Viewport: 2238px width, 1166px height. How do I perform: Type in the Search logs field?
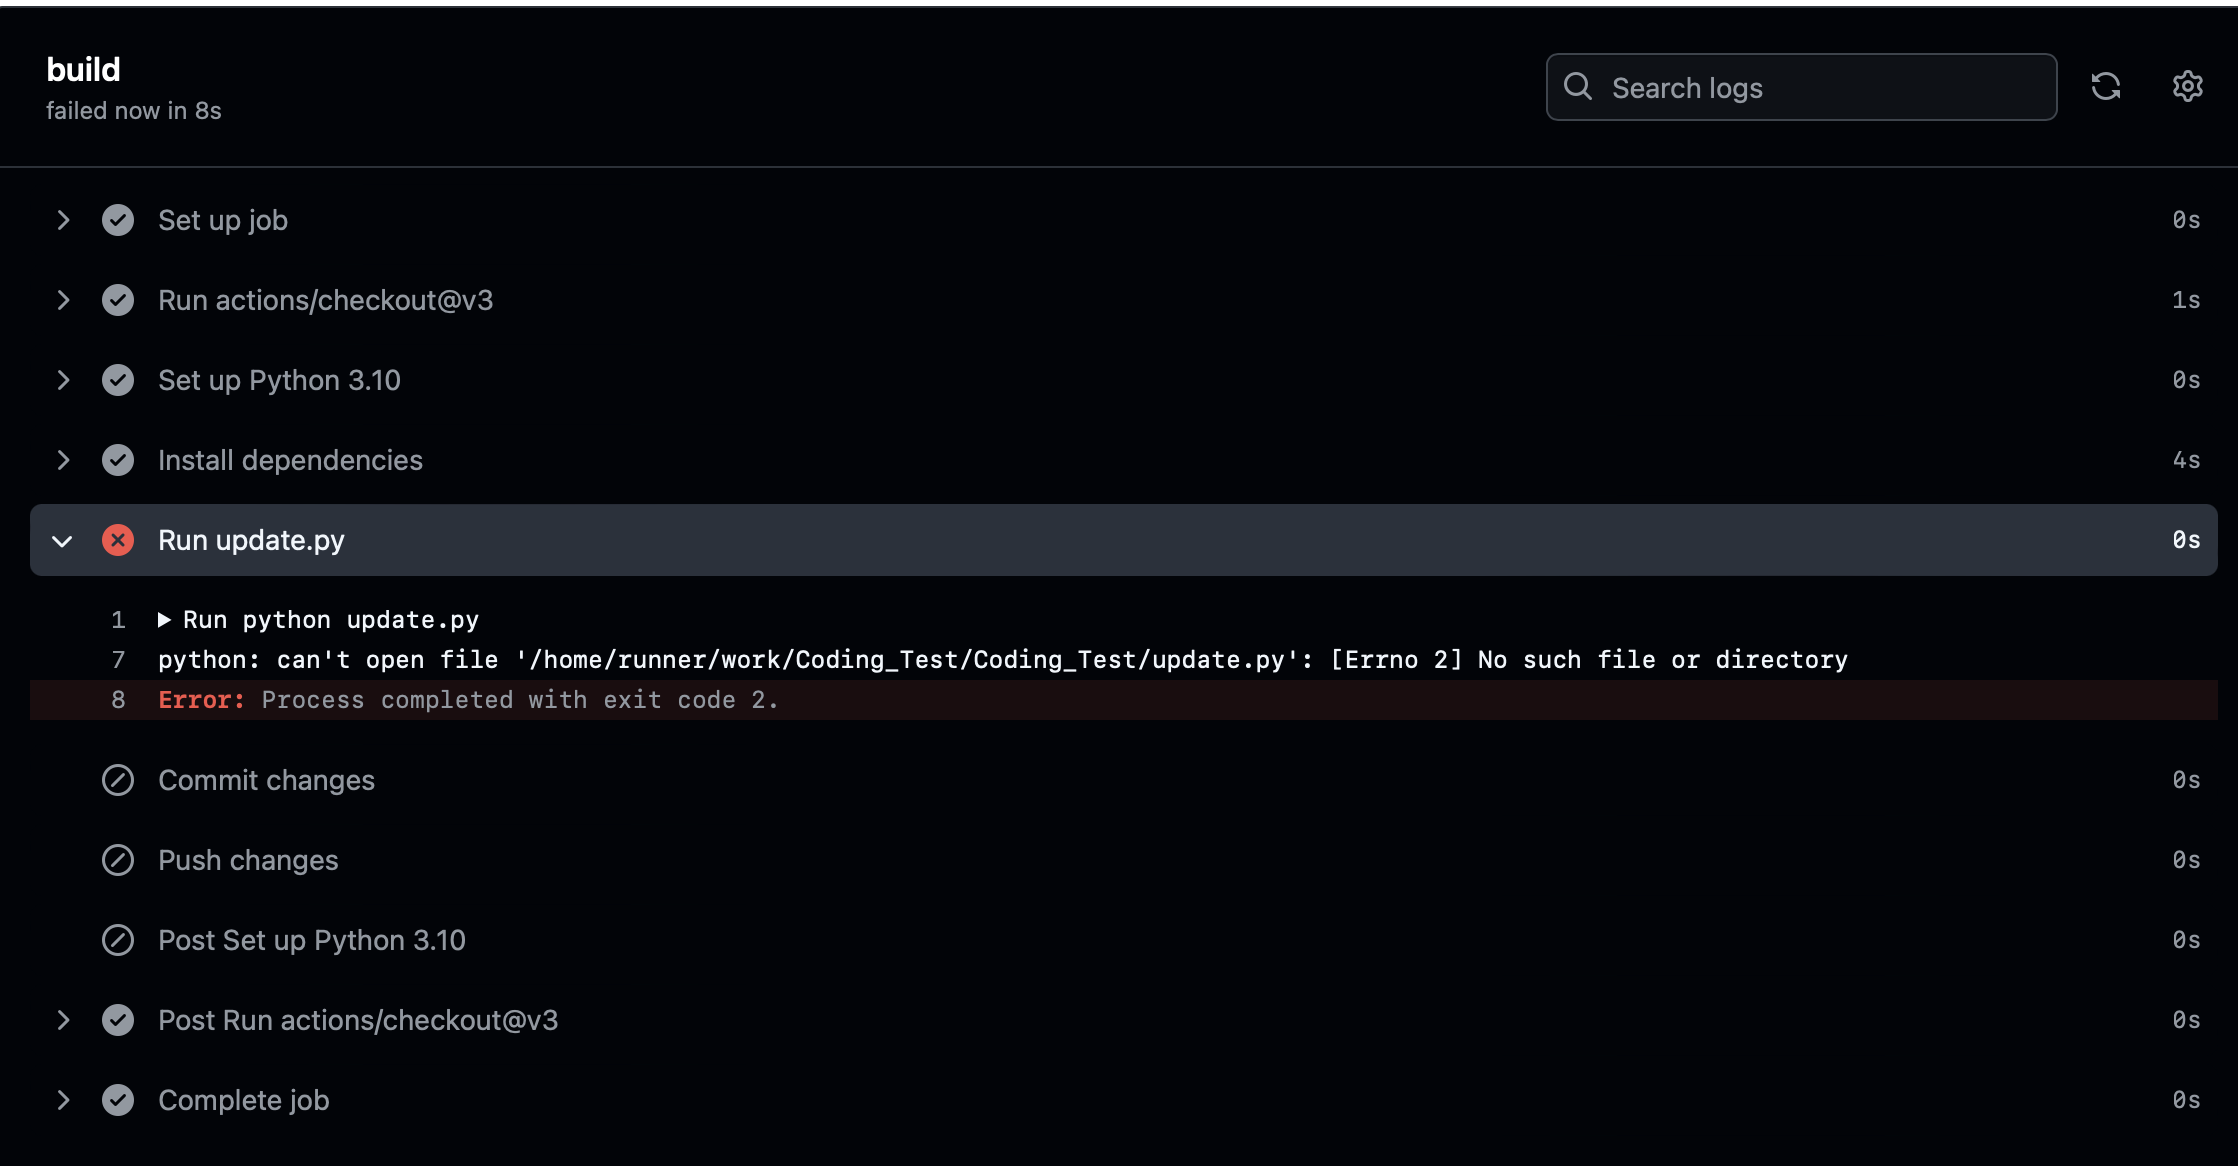1820,88
